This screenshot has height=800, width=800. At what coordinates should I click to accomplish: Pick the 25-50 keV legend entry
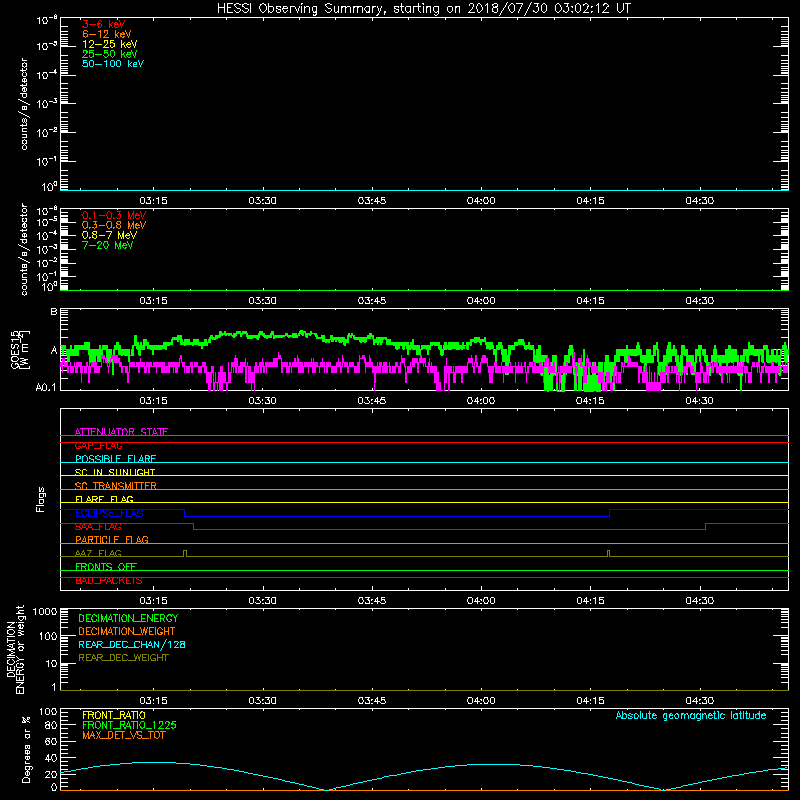point(110,54)
